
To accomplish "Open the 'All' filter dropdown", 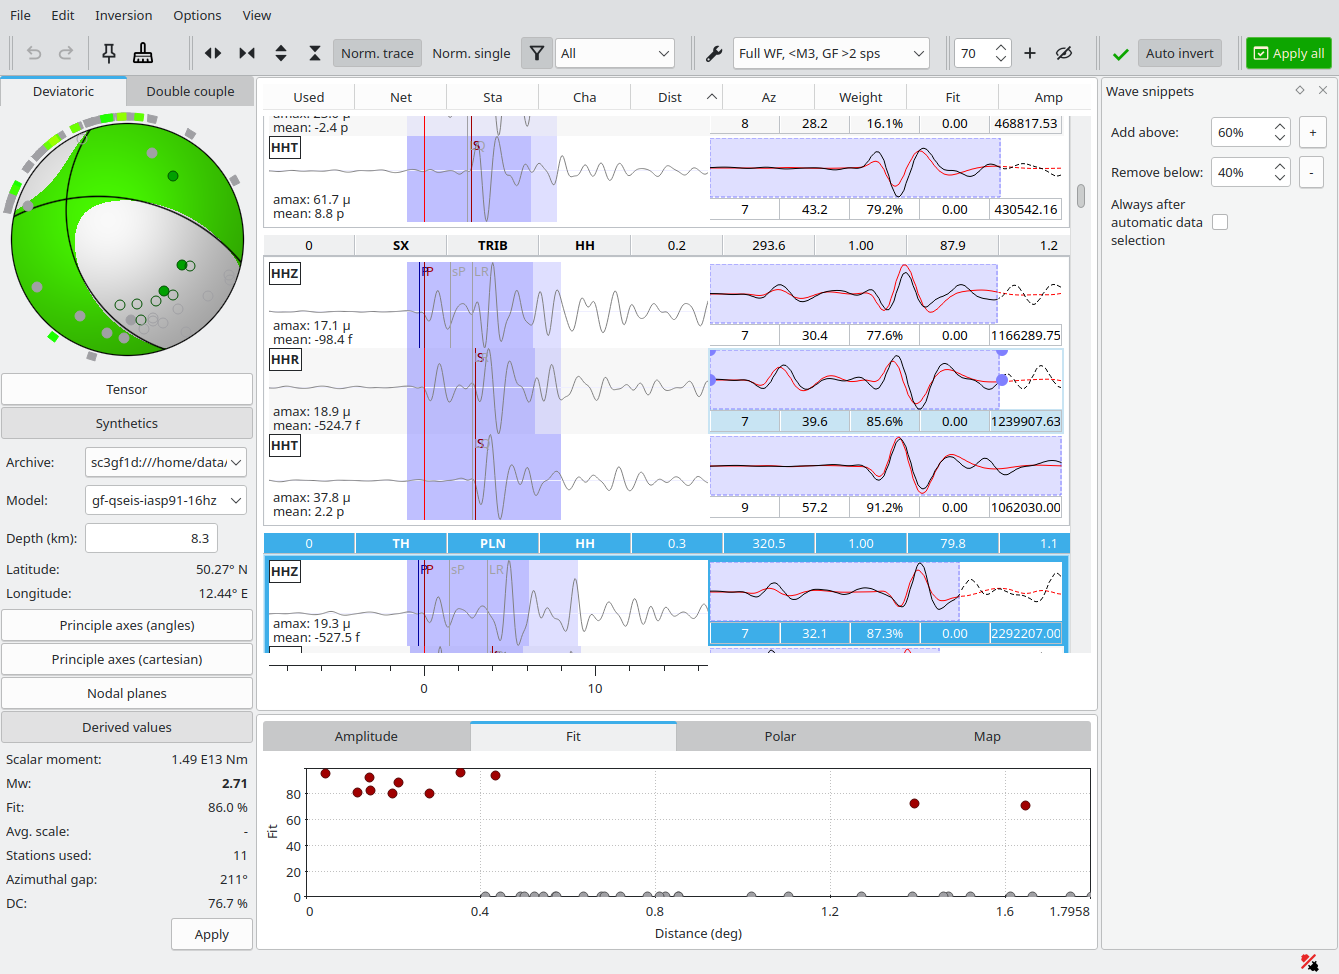I will (615, 53).
